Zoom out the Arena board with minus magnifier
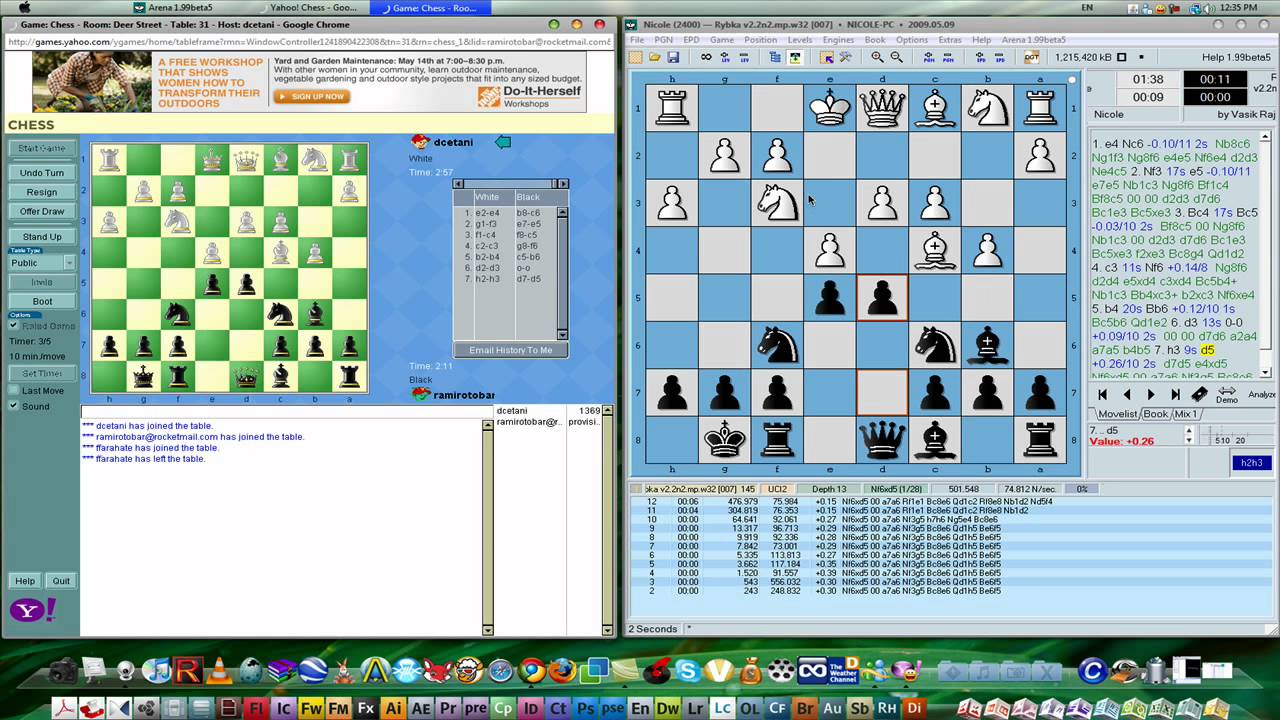The height and width of the screenshot is (720, 1280). coord(897,57)
